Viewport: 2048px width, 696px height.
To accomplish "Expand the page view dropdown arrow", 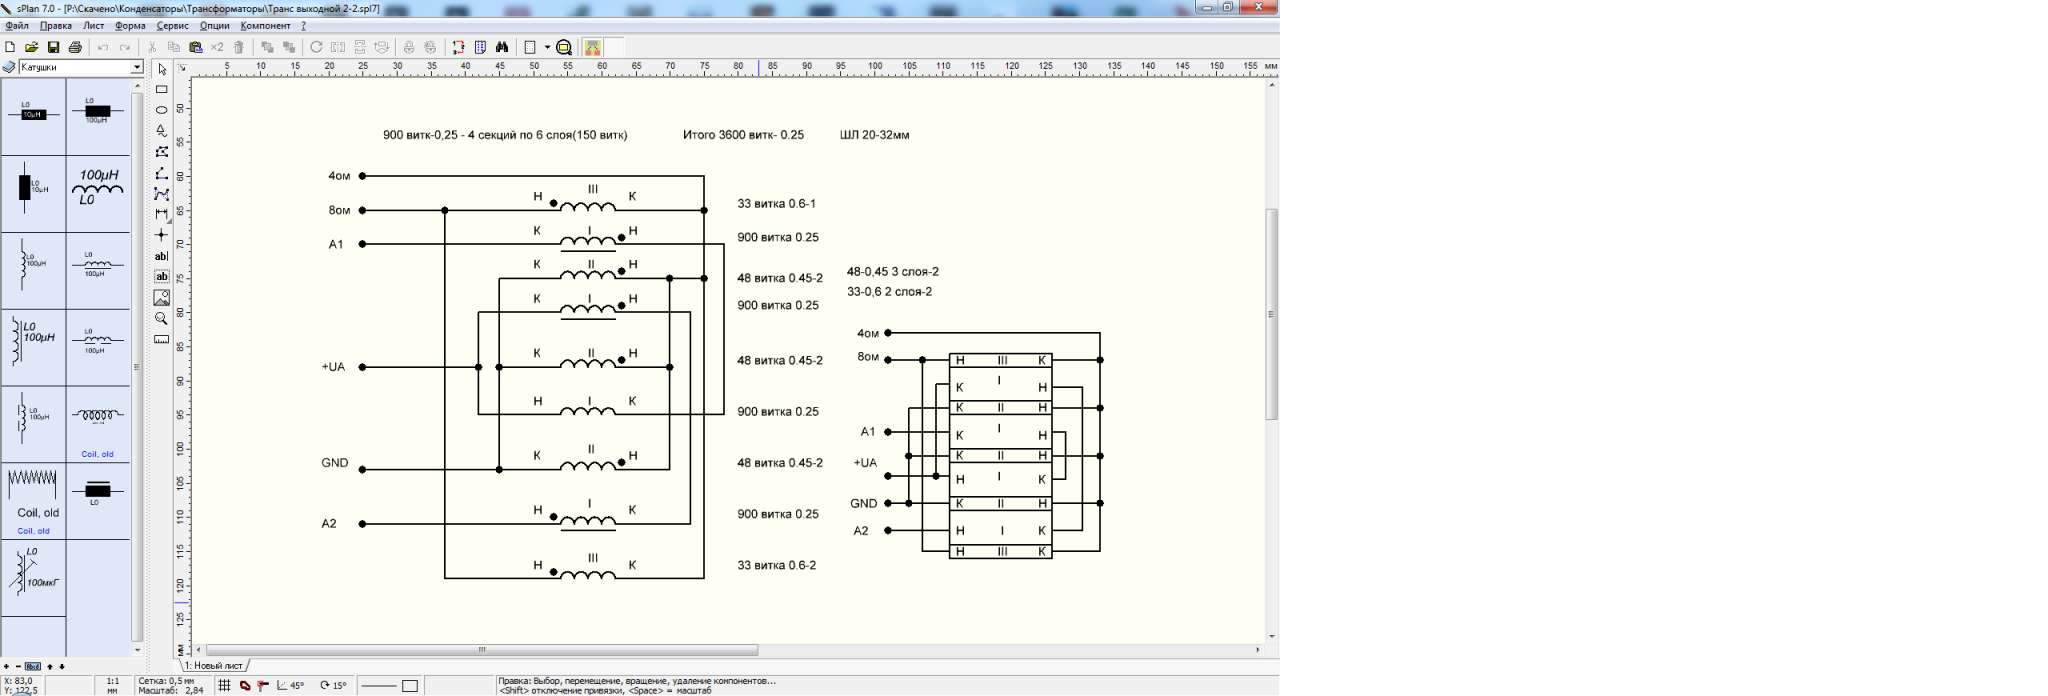I will point(547,47).
